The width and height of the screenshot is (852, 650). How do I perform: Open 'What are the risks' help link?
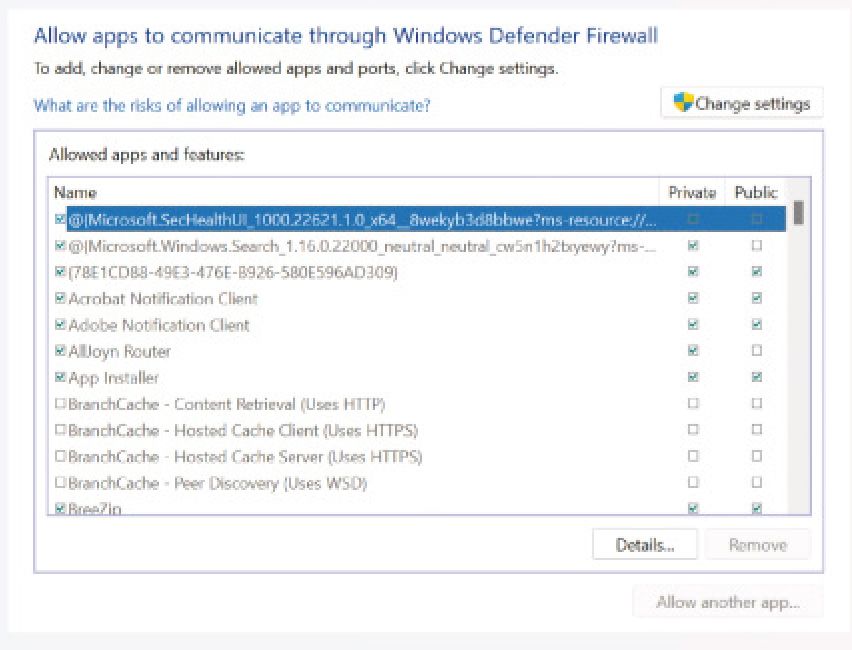pos(232,105)
